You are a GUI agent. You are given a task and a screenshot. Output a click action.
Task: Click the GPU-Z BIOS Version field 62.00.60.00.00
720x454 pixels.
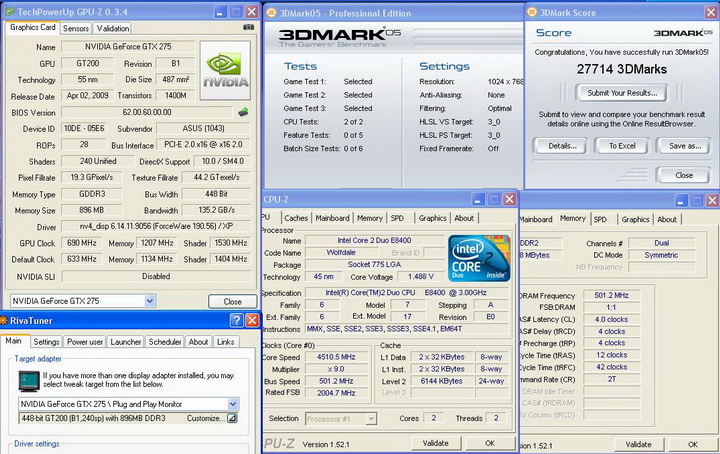(x=147, y=112)
